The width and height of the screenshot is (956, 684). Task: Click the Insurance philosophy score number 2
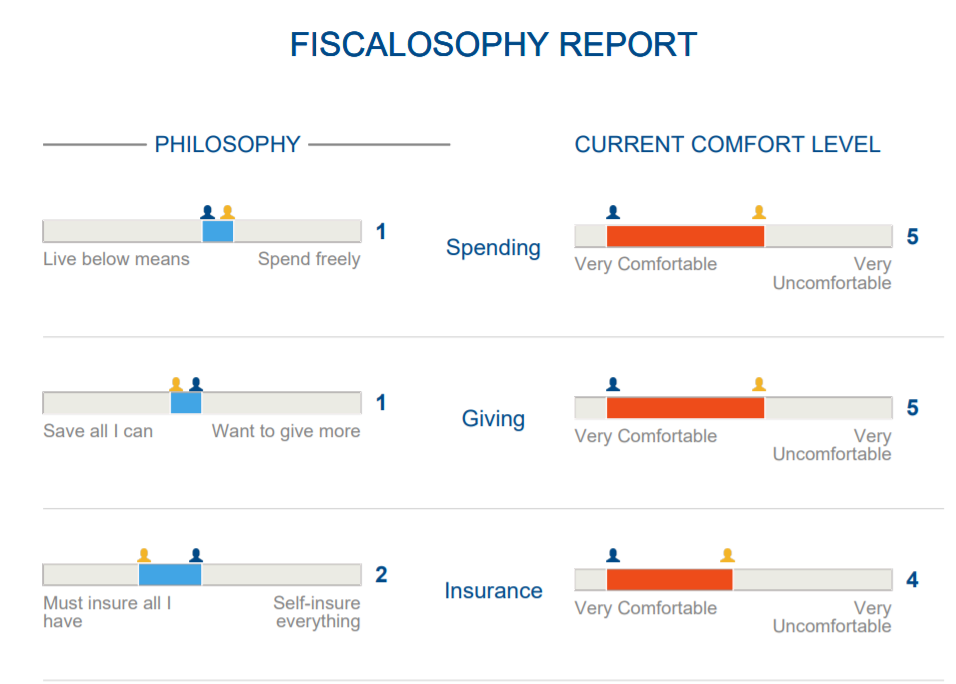coord(381,575)
